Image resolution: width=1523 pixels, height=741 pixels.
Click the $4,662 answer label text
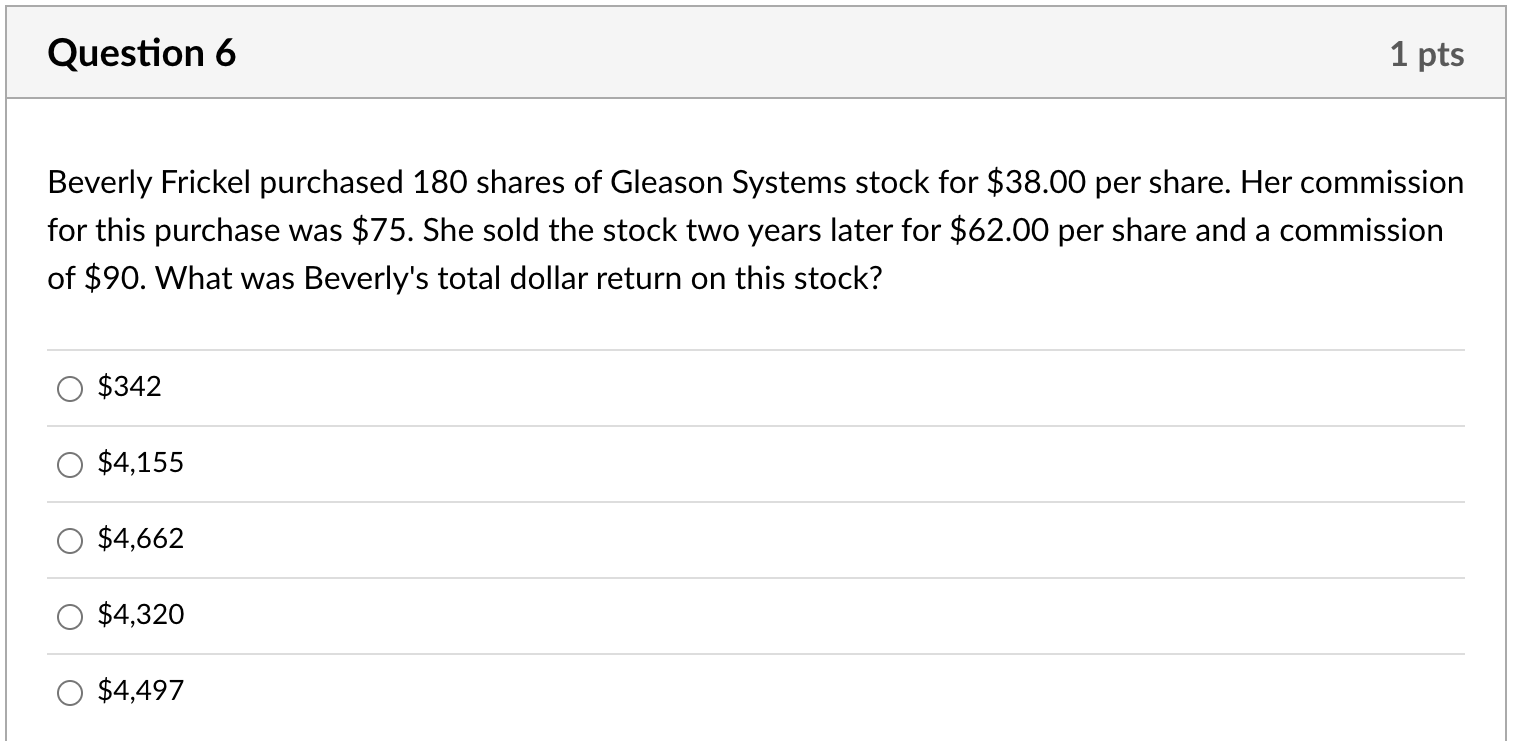(140, 539)
